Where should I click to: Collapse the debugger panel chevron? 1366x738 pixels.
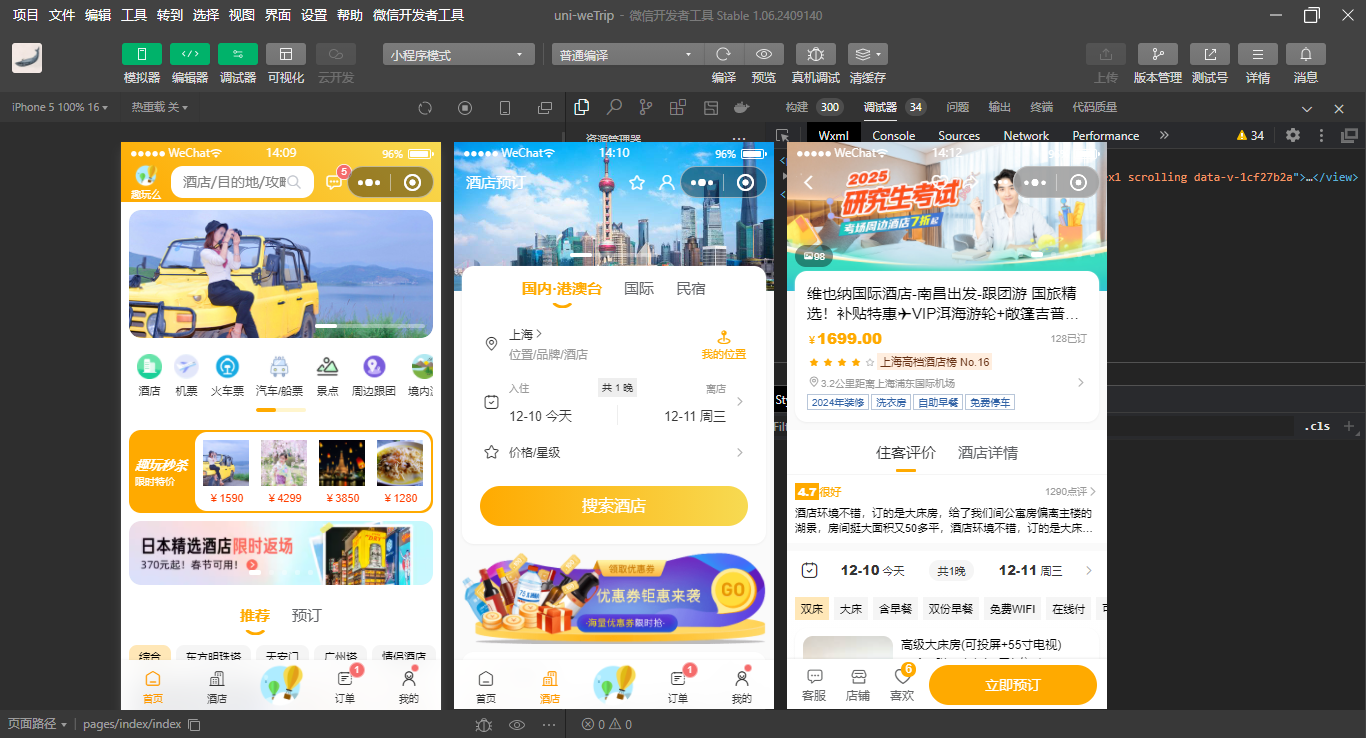[1307, 108]
